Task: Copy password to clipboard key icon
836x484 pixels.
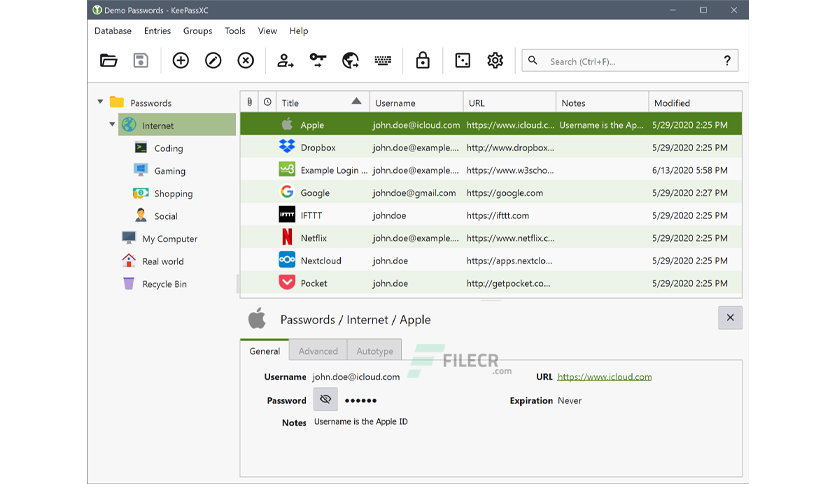Action: [x=318, y=60]
